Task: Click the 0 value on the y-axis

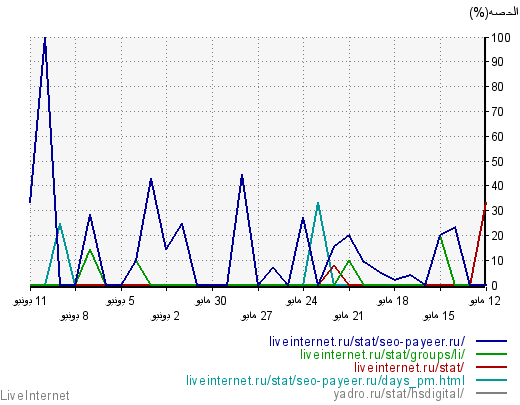Action: [494, 286]
